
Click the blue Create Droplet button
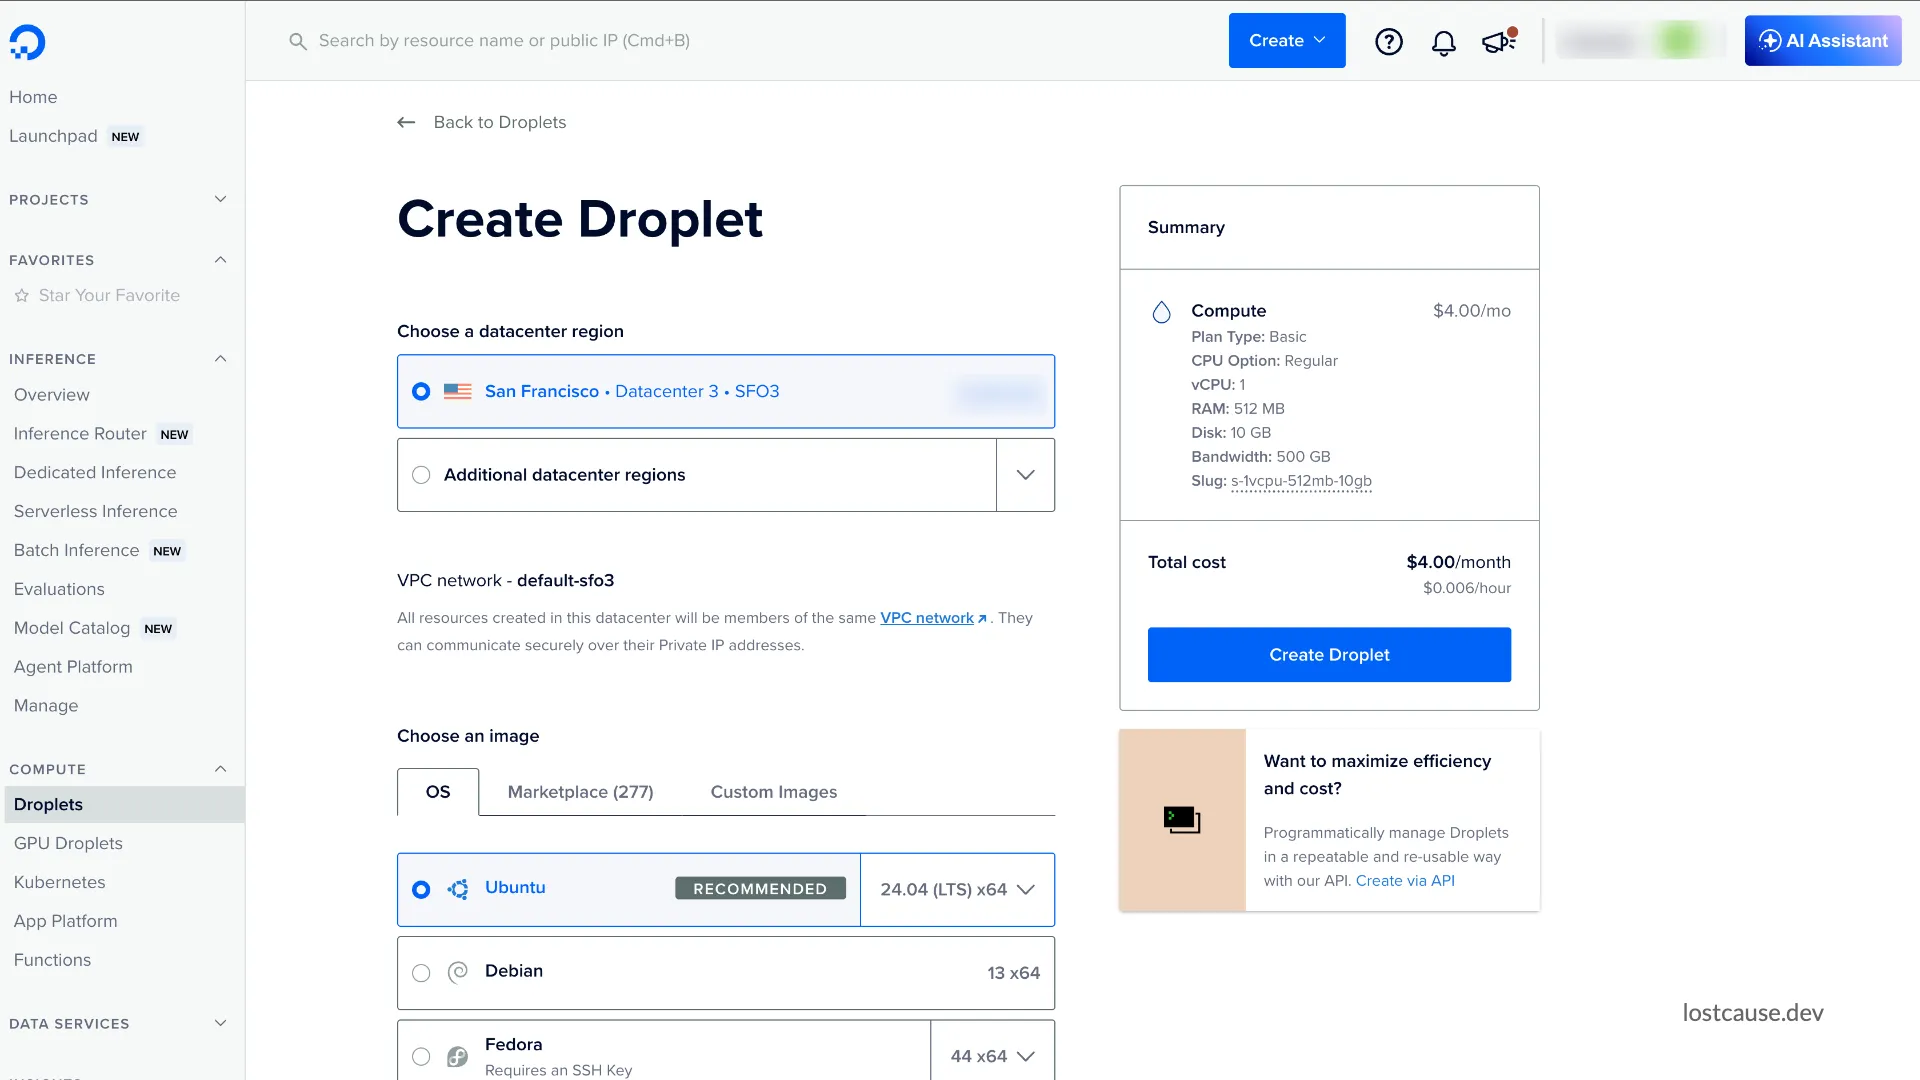pos(1329,655)
